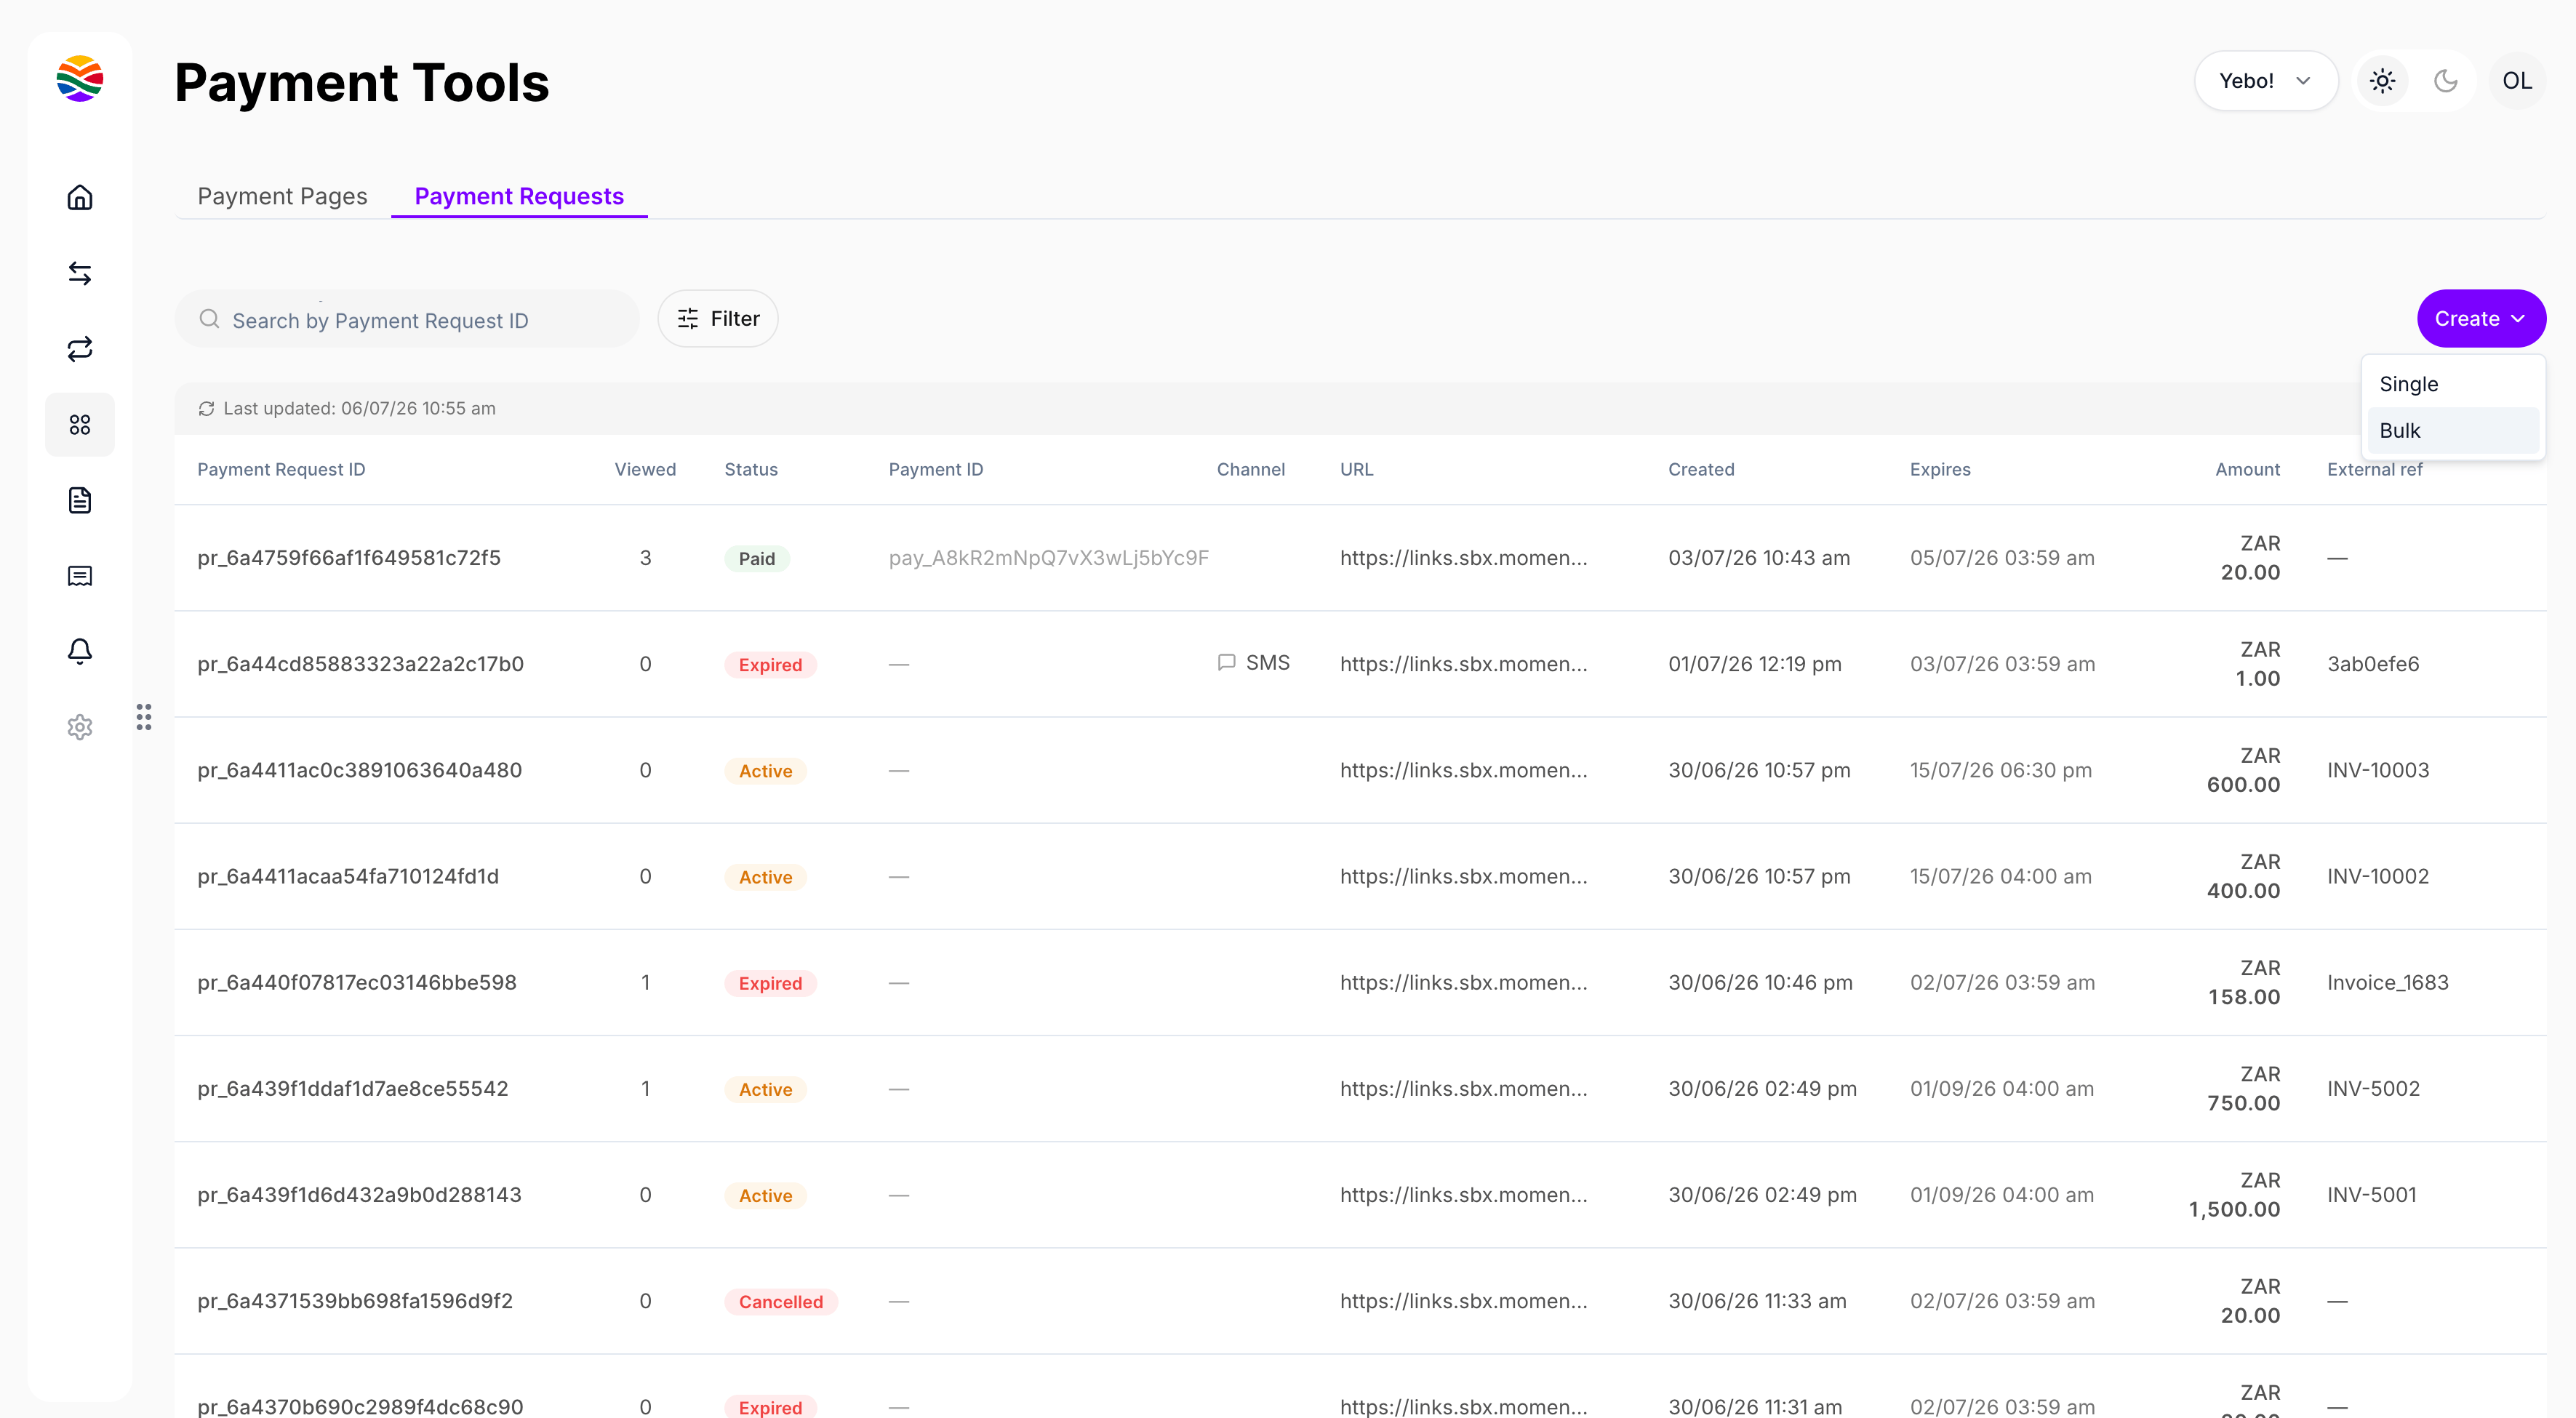Click external ref INV-10002

[x=2378, y=876]
